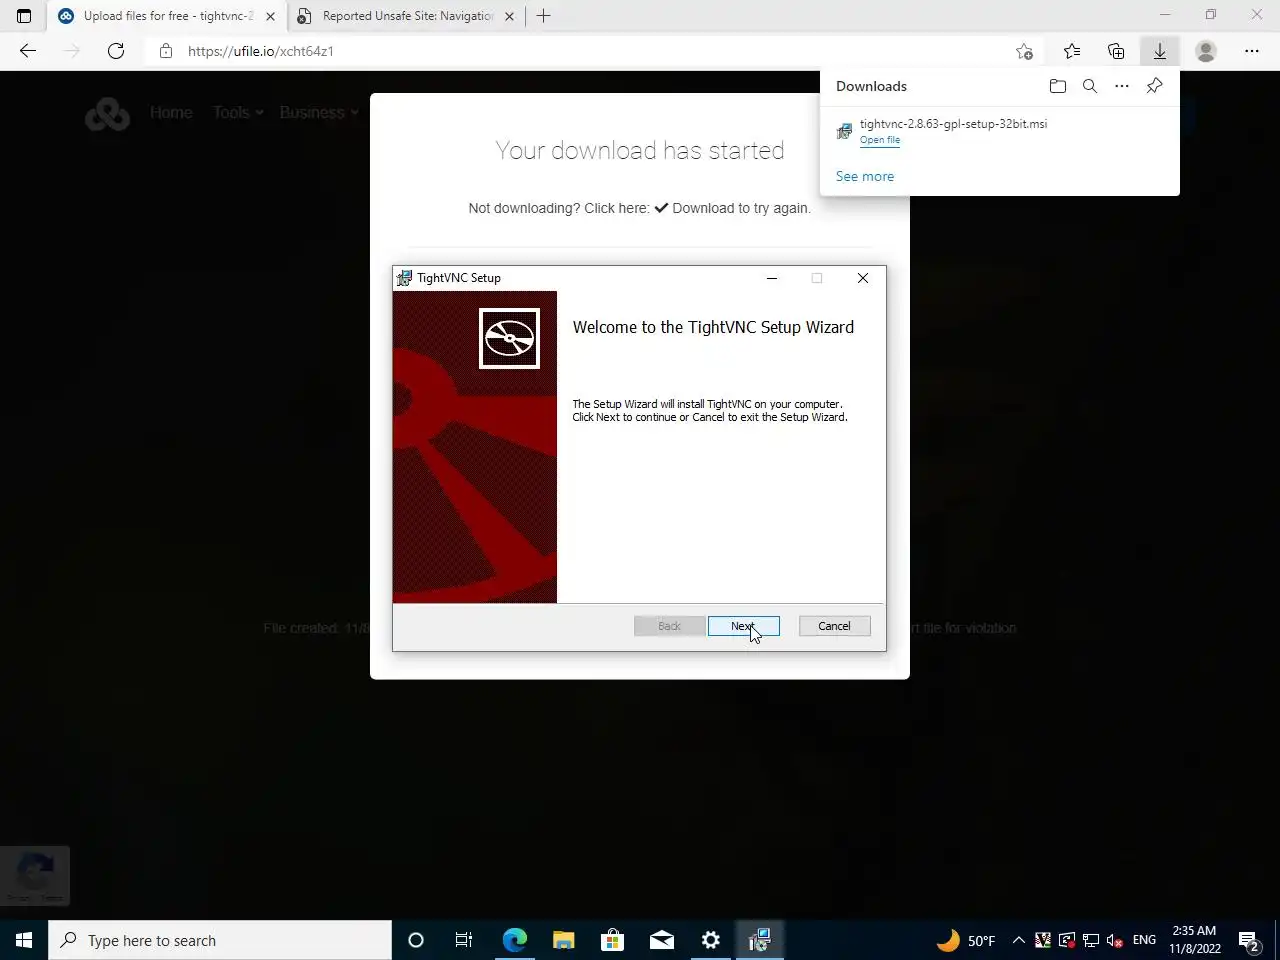Switch to Reported Unsafe Site tab
The image size is (1280, 960).
[407, 16]
